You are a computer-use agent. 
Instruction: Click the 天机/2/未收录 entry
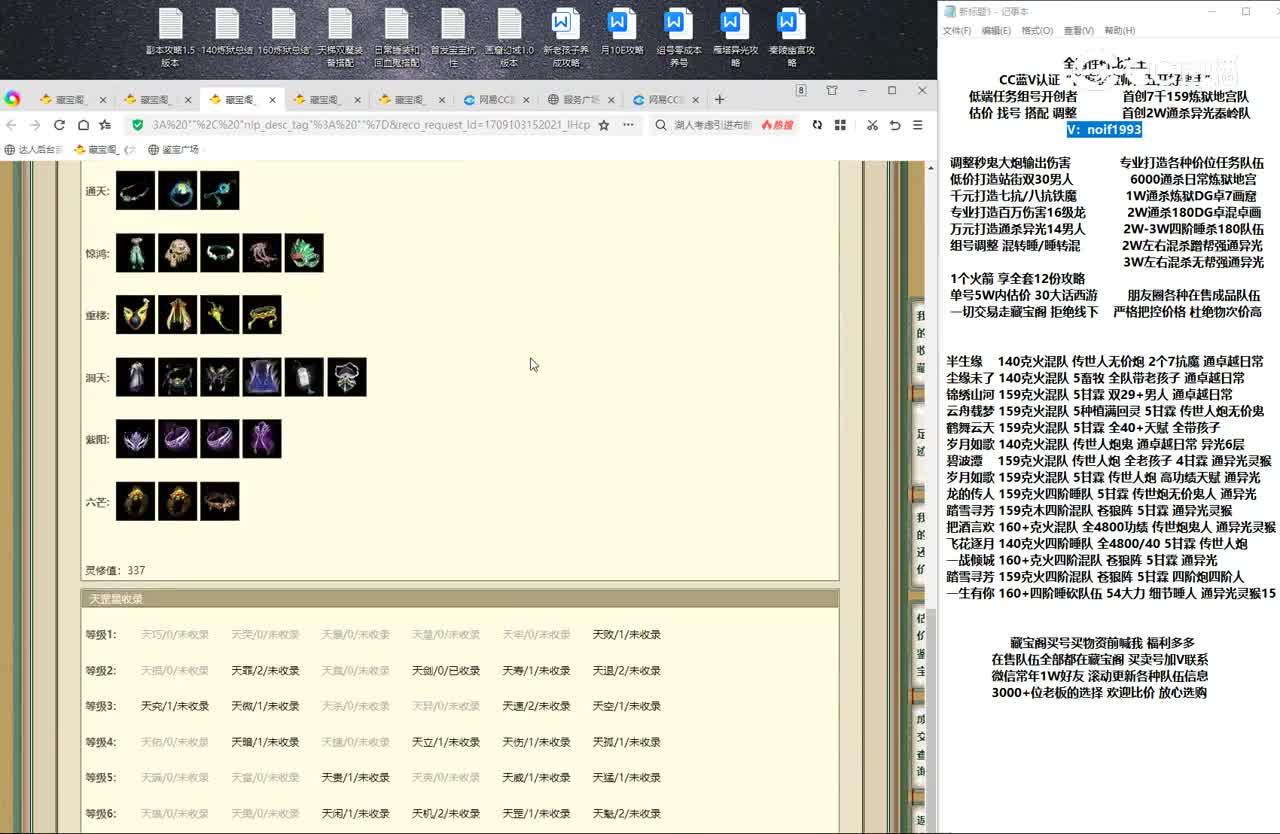point(446,813)
